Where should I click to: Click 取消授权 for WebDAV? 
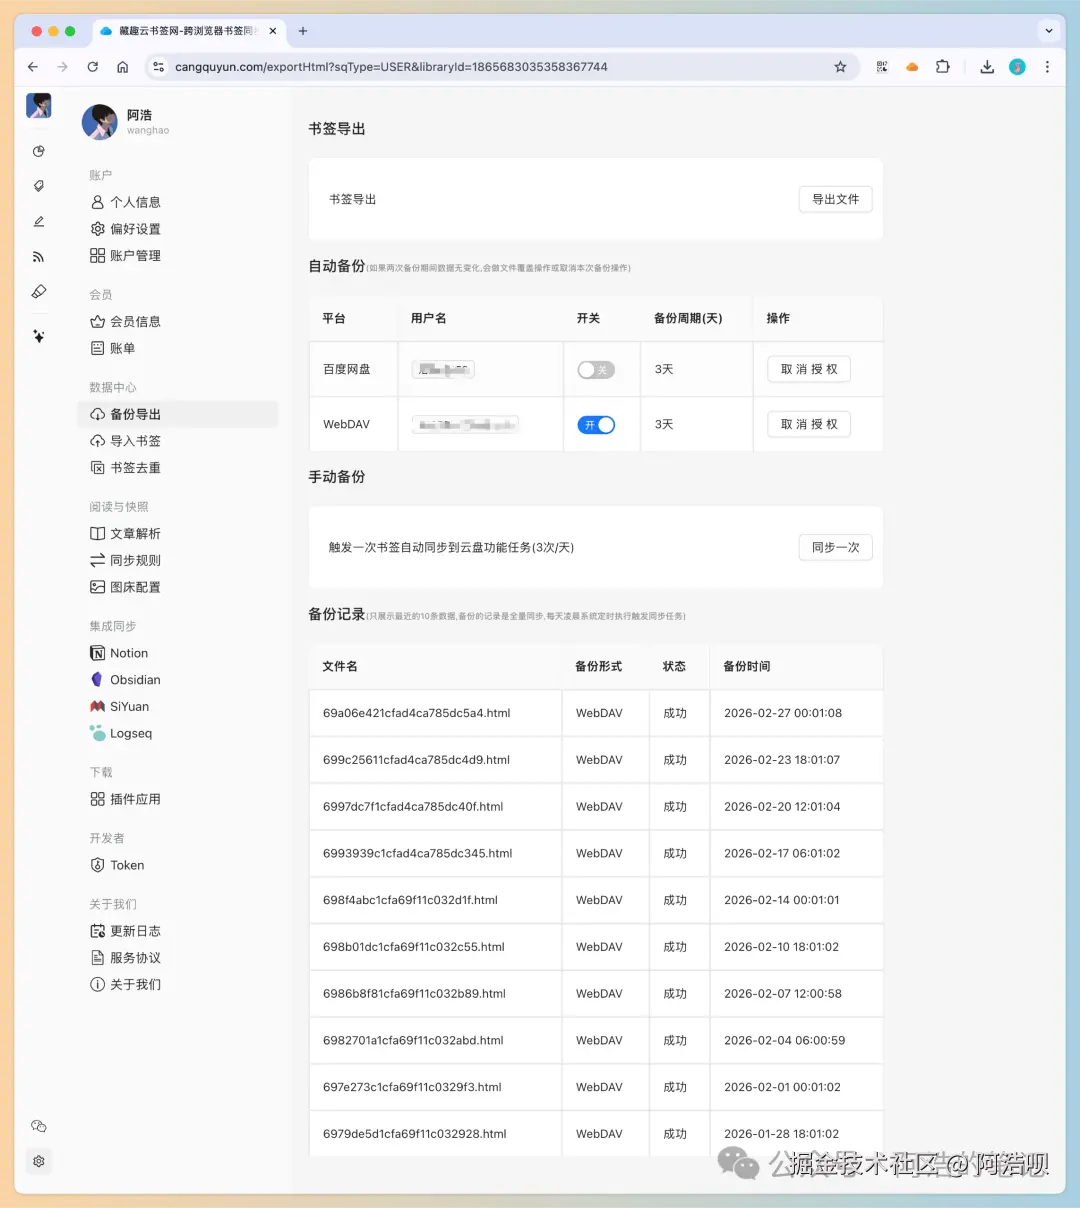click(x=809, y=424)
